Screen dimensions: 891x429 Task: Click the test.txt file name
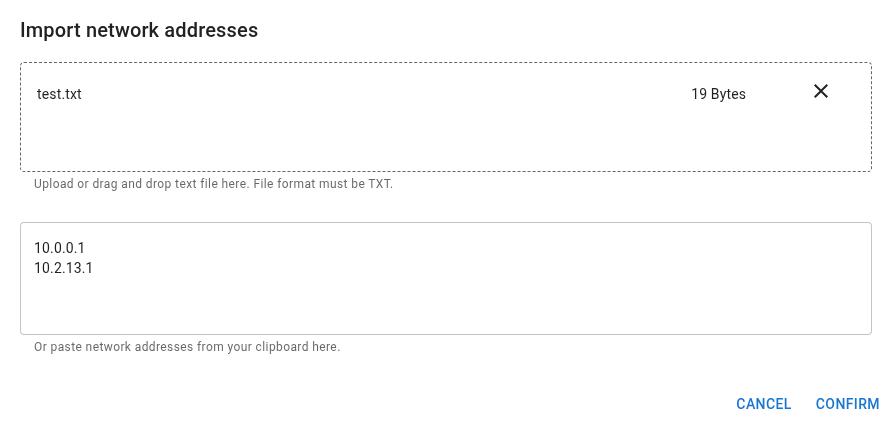click(58, 94)
